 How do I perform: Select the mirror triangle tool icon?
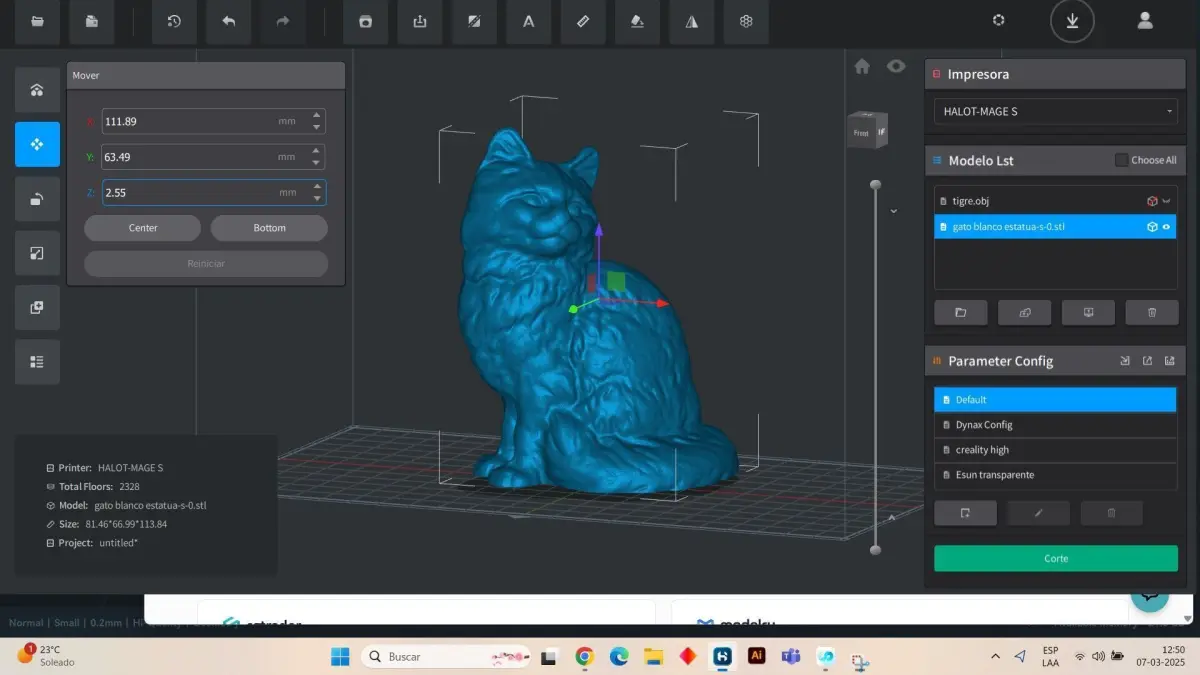[x=692, y=21]
